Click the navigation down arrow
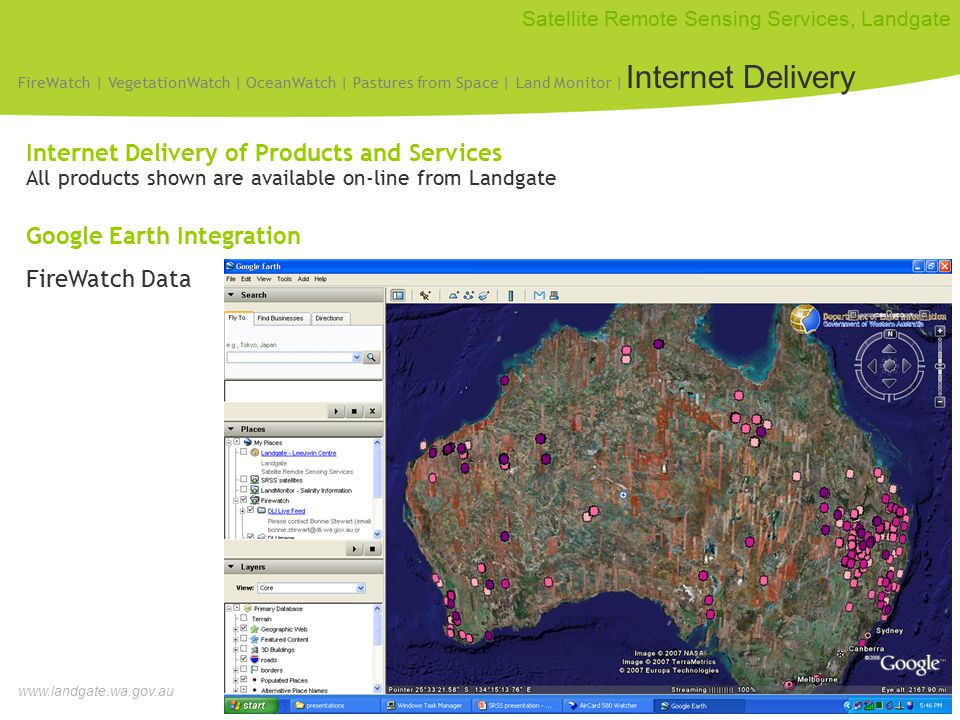This screenshot has width=960, height=720. [x=890, y=383]
